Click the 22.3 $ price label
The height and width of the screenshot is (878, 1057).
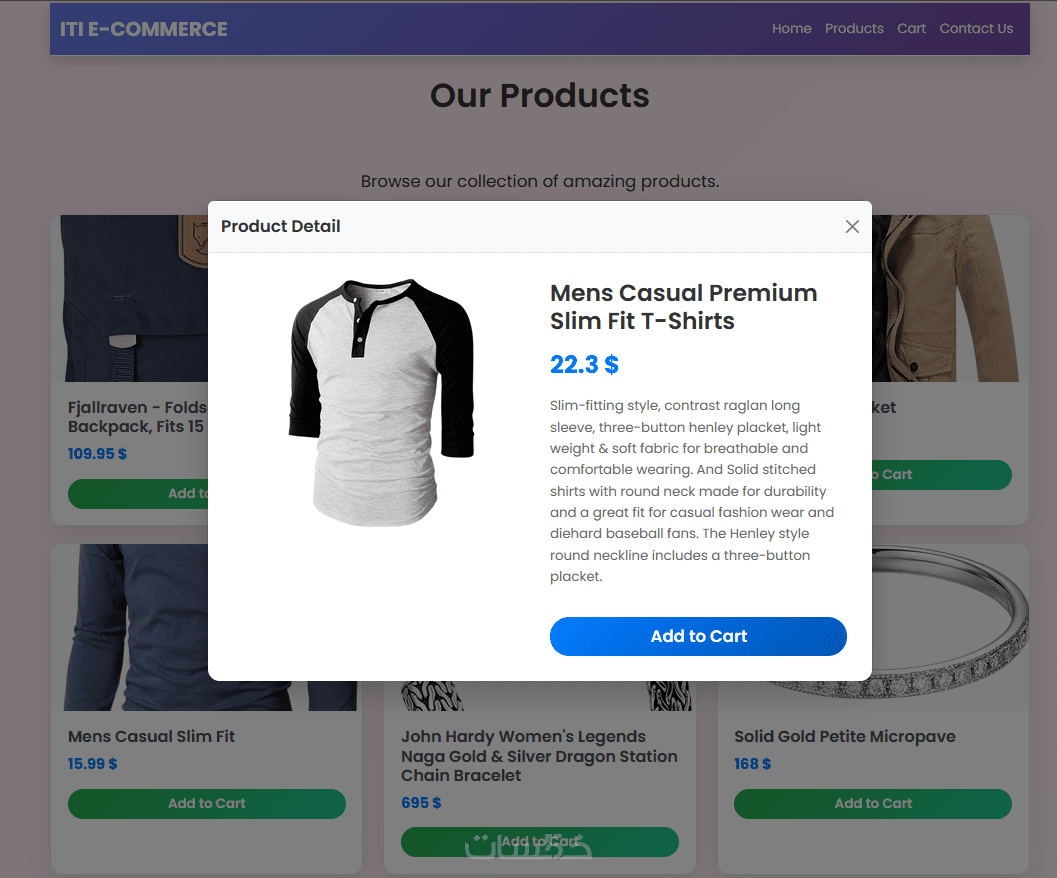point(584,365)
